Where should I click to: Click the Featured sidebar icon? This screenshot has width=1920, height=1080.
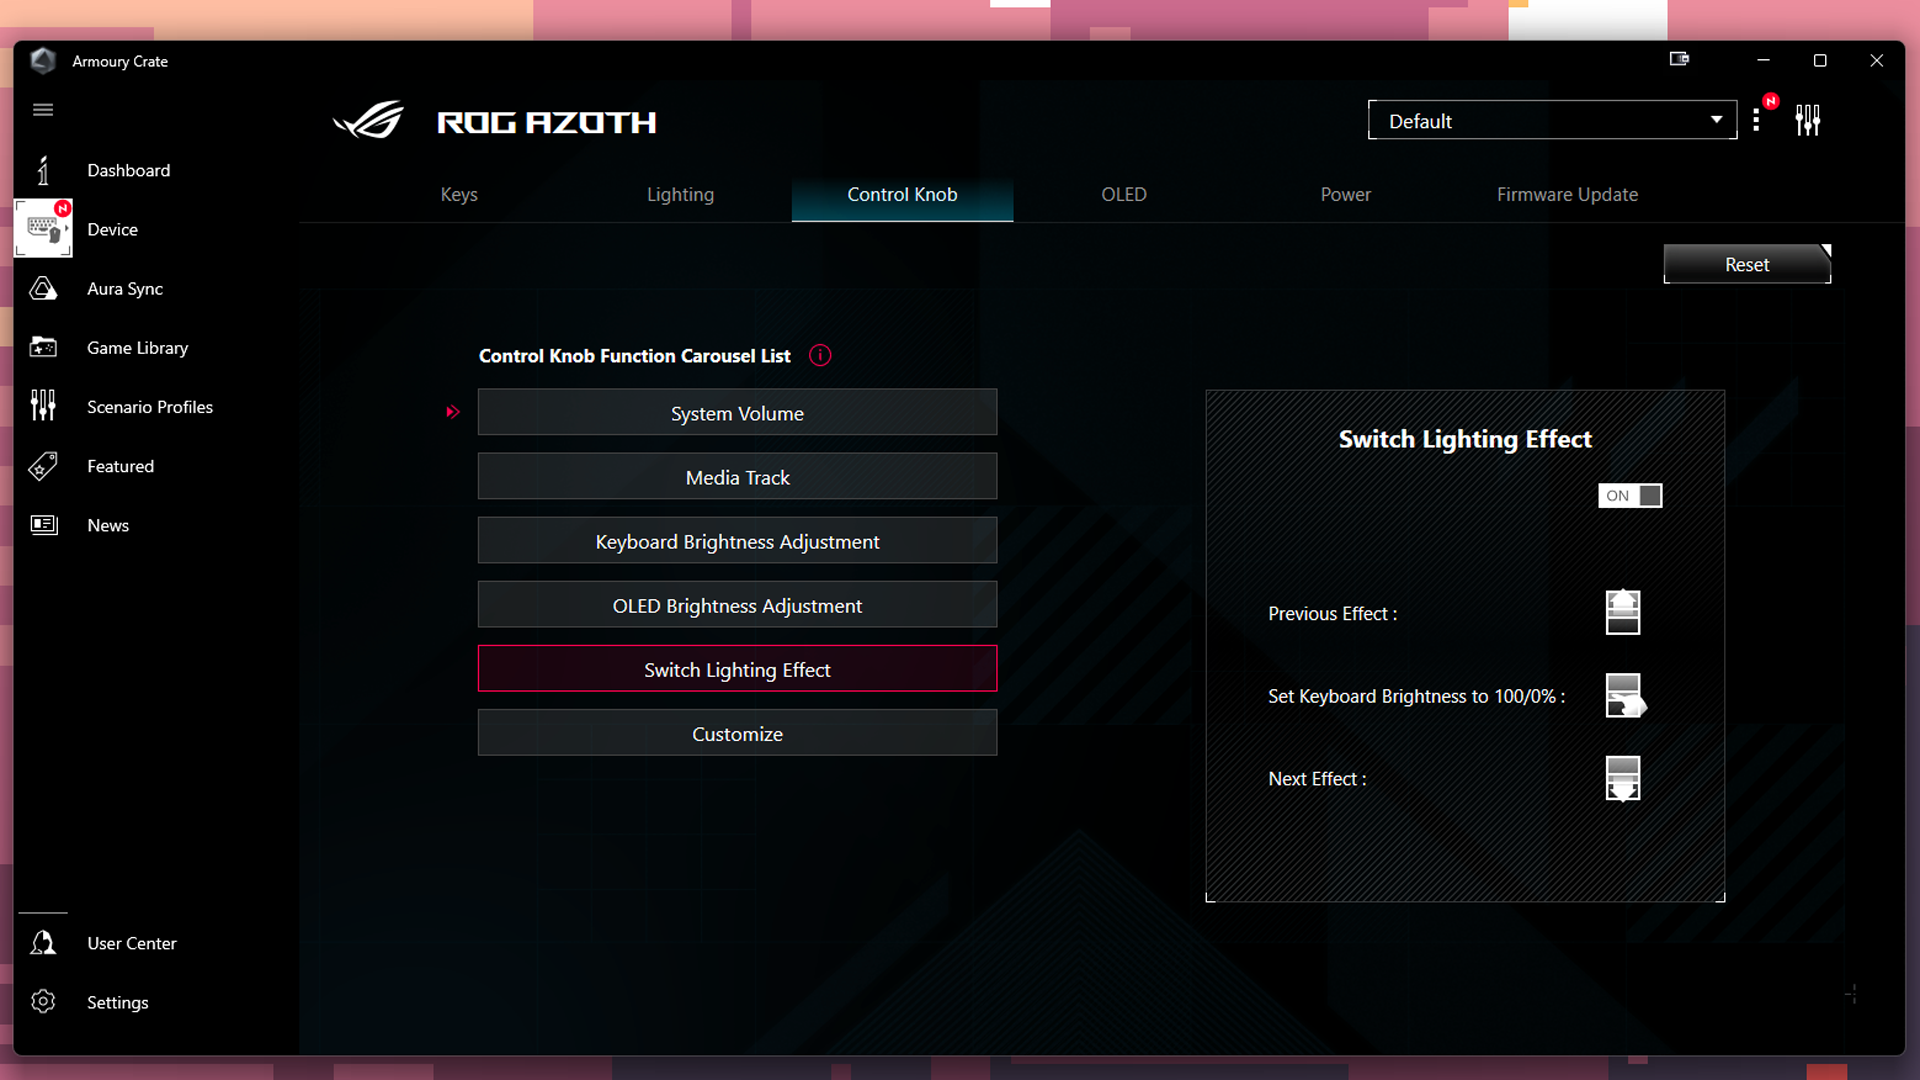pyautogui.click(x=44, y=465)
